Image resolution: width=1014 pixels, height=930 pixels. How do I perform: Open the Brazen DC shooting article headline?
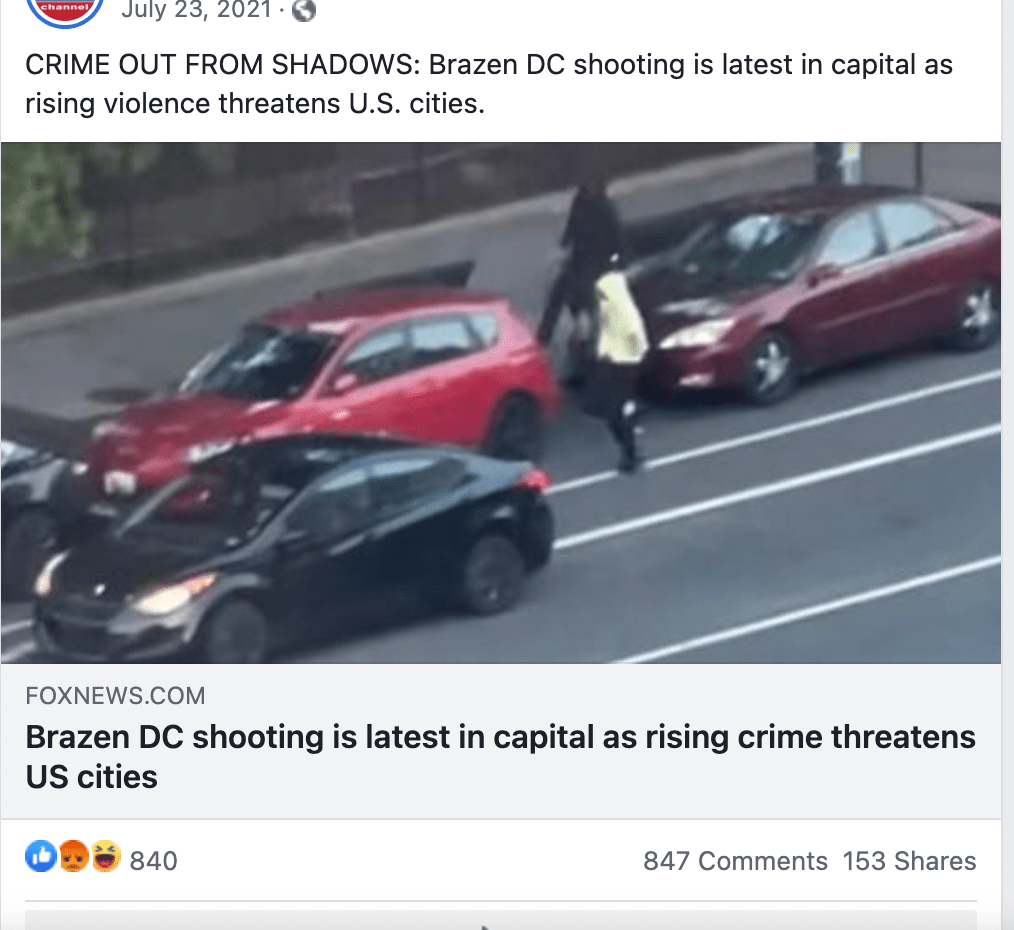point(501,756)
